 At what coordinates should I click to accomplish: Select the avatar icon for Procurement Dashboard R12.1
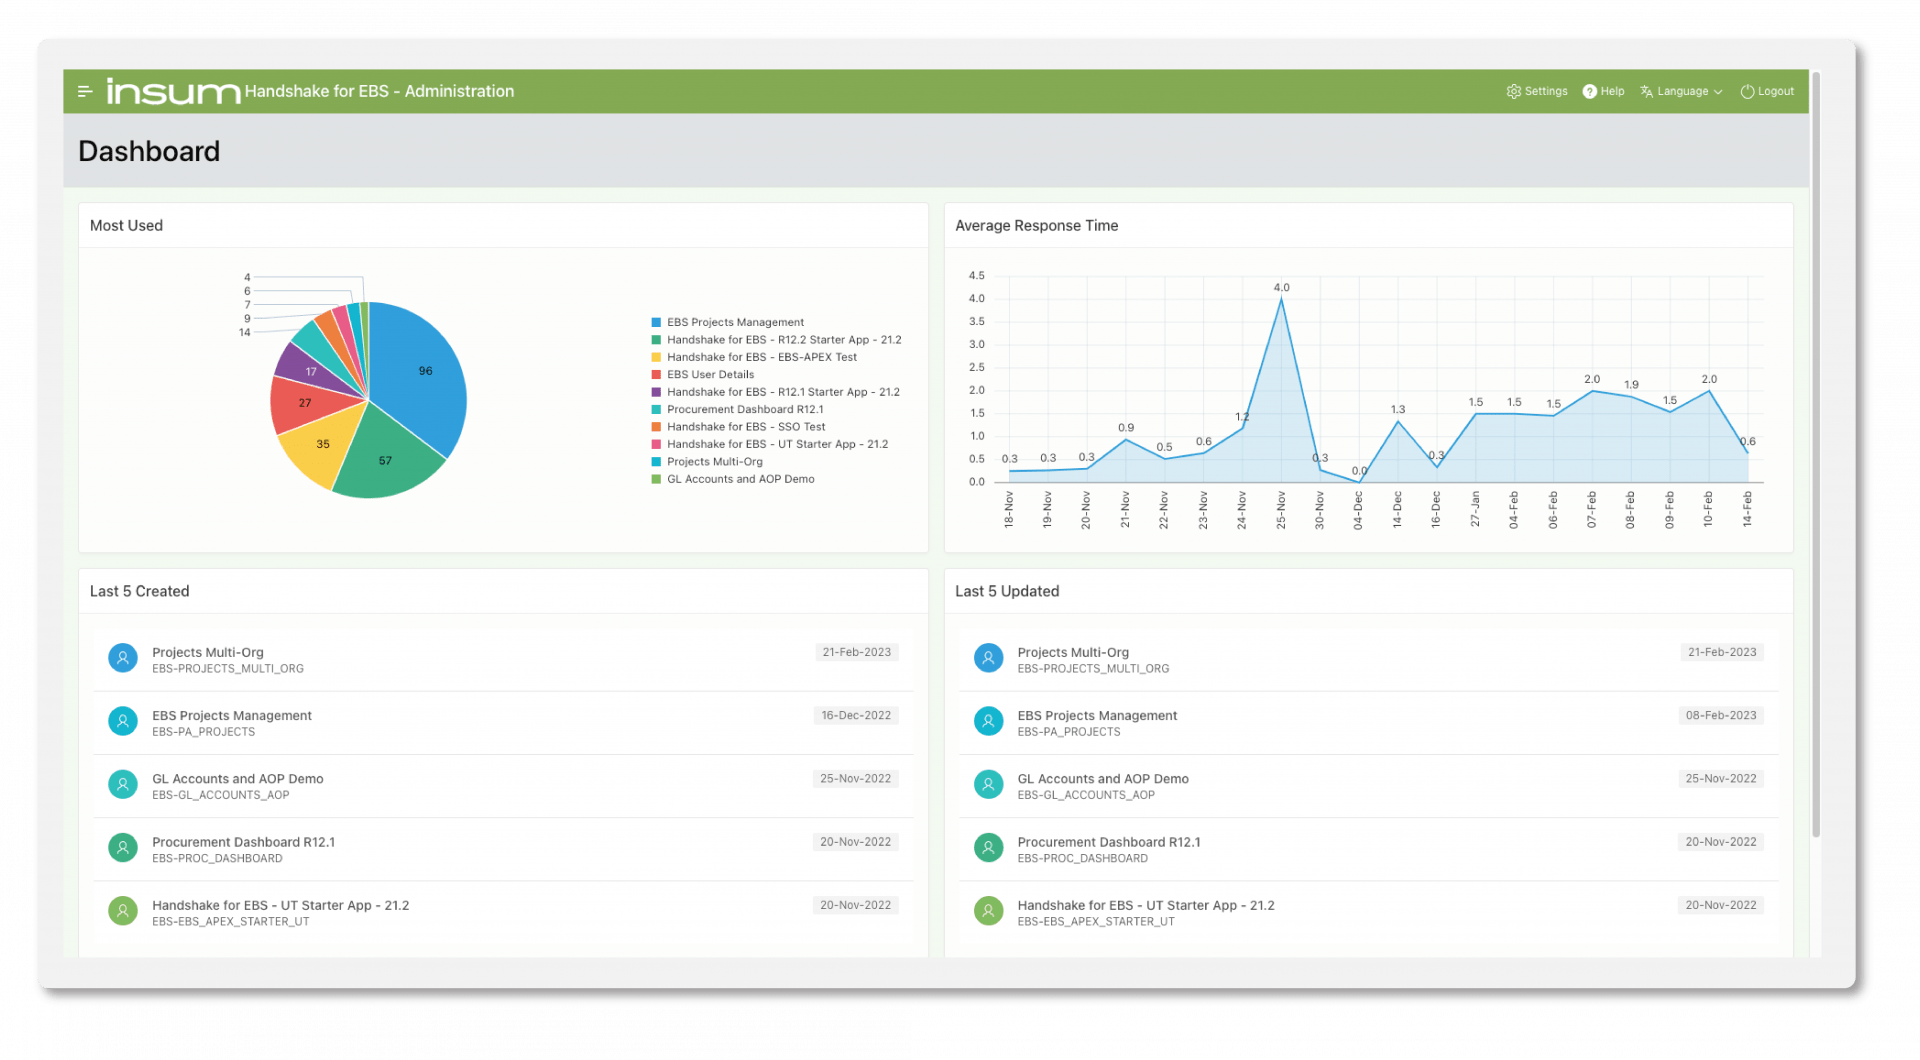[x=122, y=847]
